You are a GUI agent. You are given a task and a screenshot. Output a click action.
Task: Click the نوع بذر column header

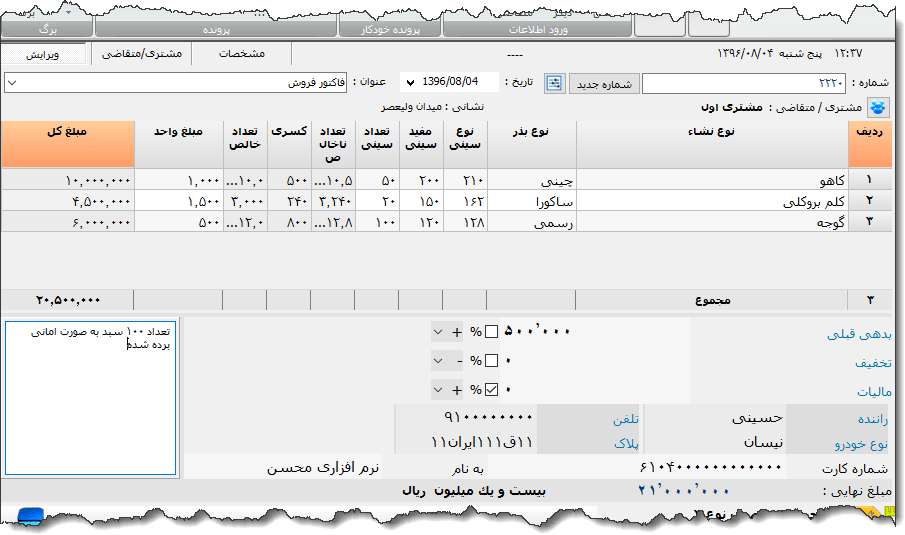click(532, 144)
